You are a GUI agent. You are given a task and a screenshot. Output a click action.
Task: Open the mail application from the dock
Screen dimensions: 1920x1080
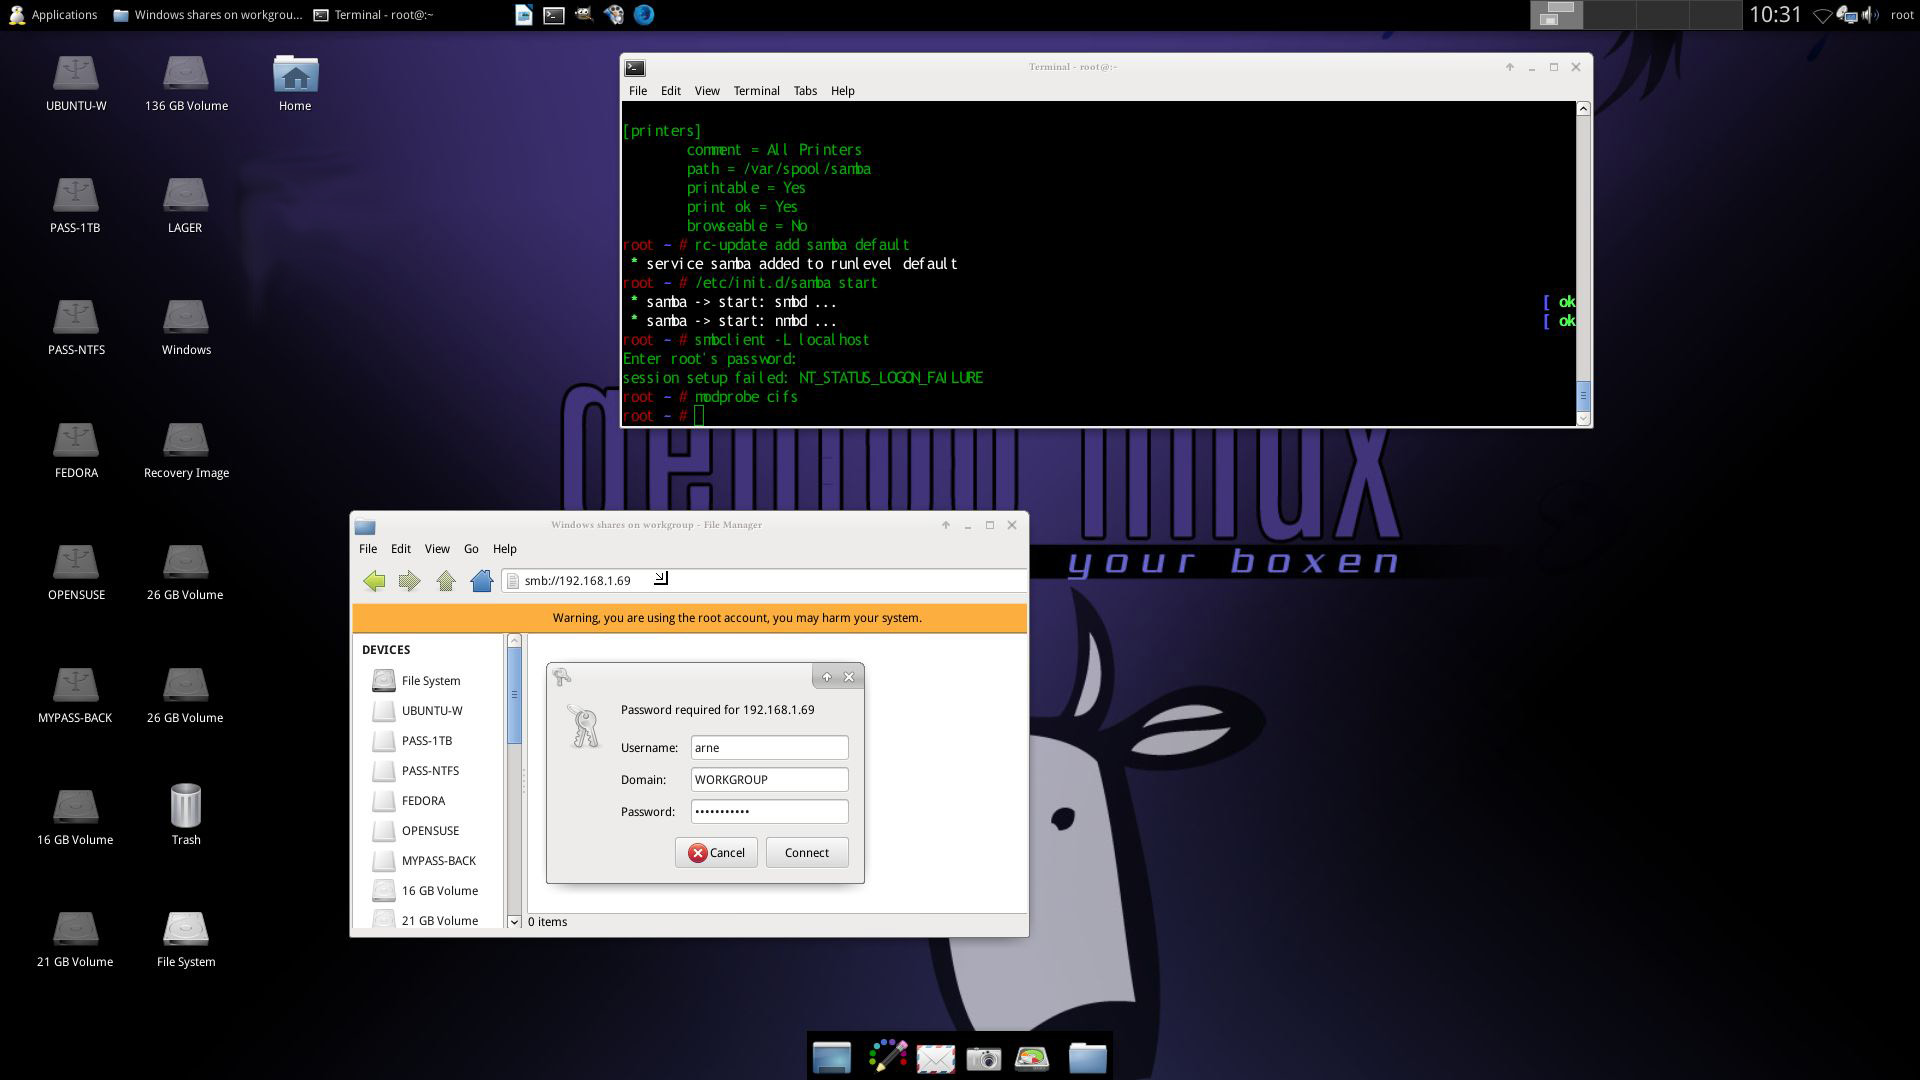[x=936, y=1057]
